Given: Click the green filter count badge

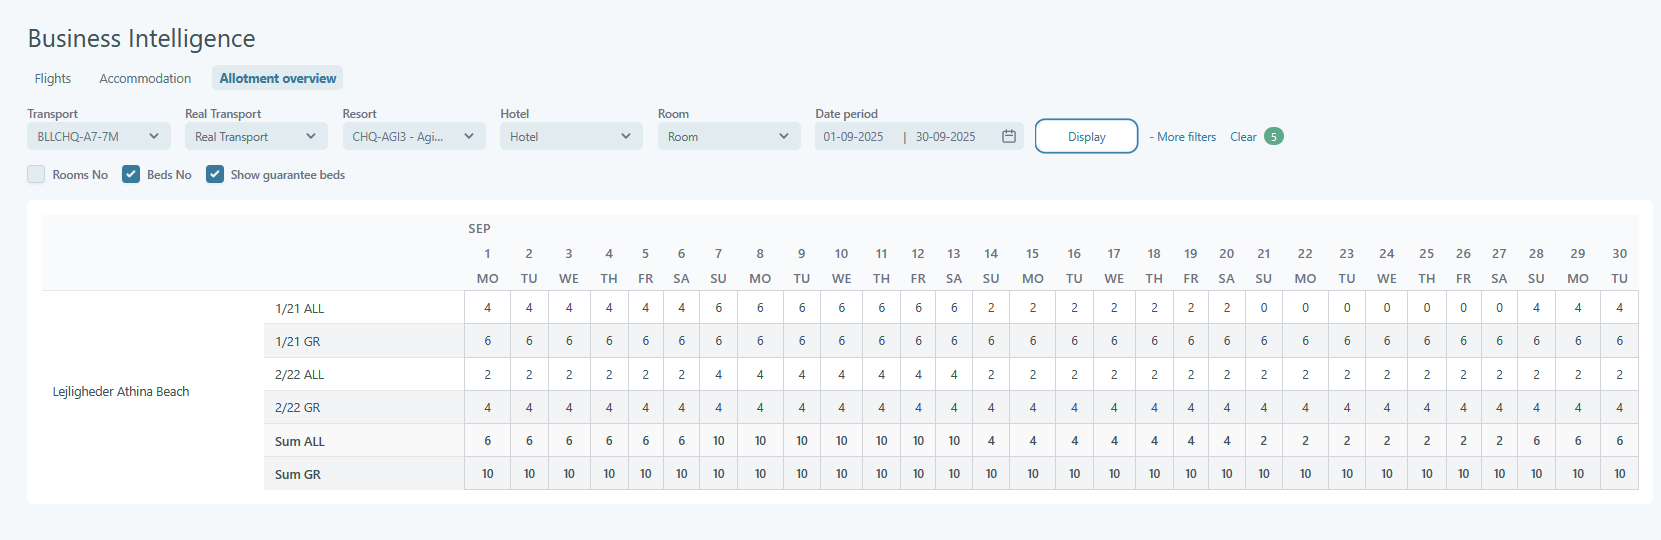Looking at the screenshot, I should pos(1273,136).
